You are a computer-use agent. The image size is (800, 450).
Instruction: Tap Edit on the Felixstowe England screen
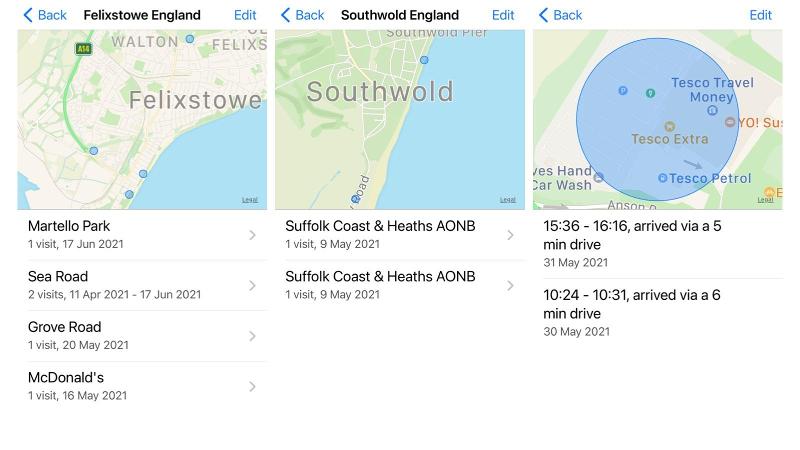[x=245, y=15]
